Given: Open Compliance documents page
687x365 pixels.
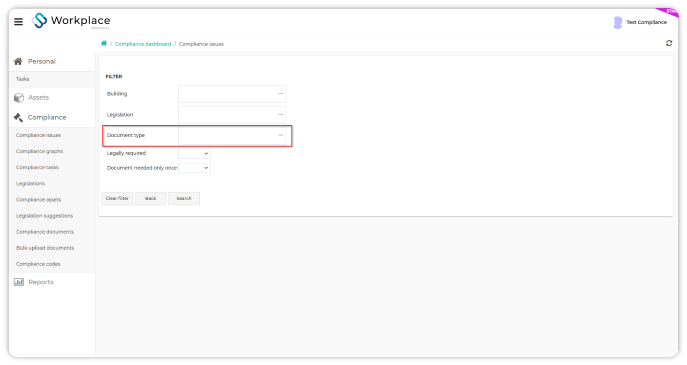Looking at the screenshot, I should [45, 232].
